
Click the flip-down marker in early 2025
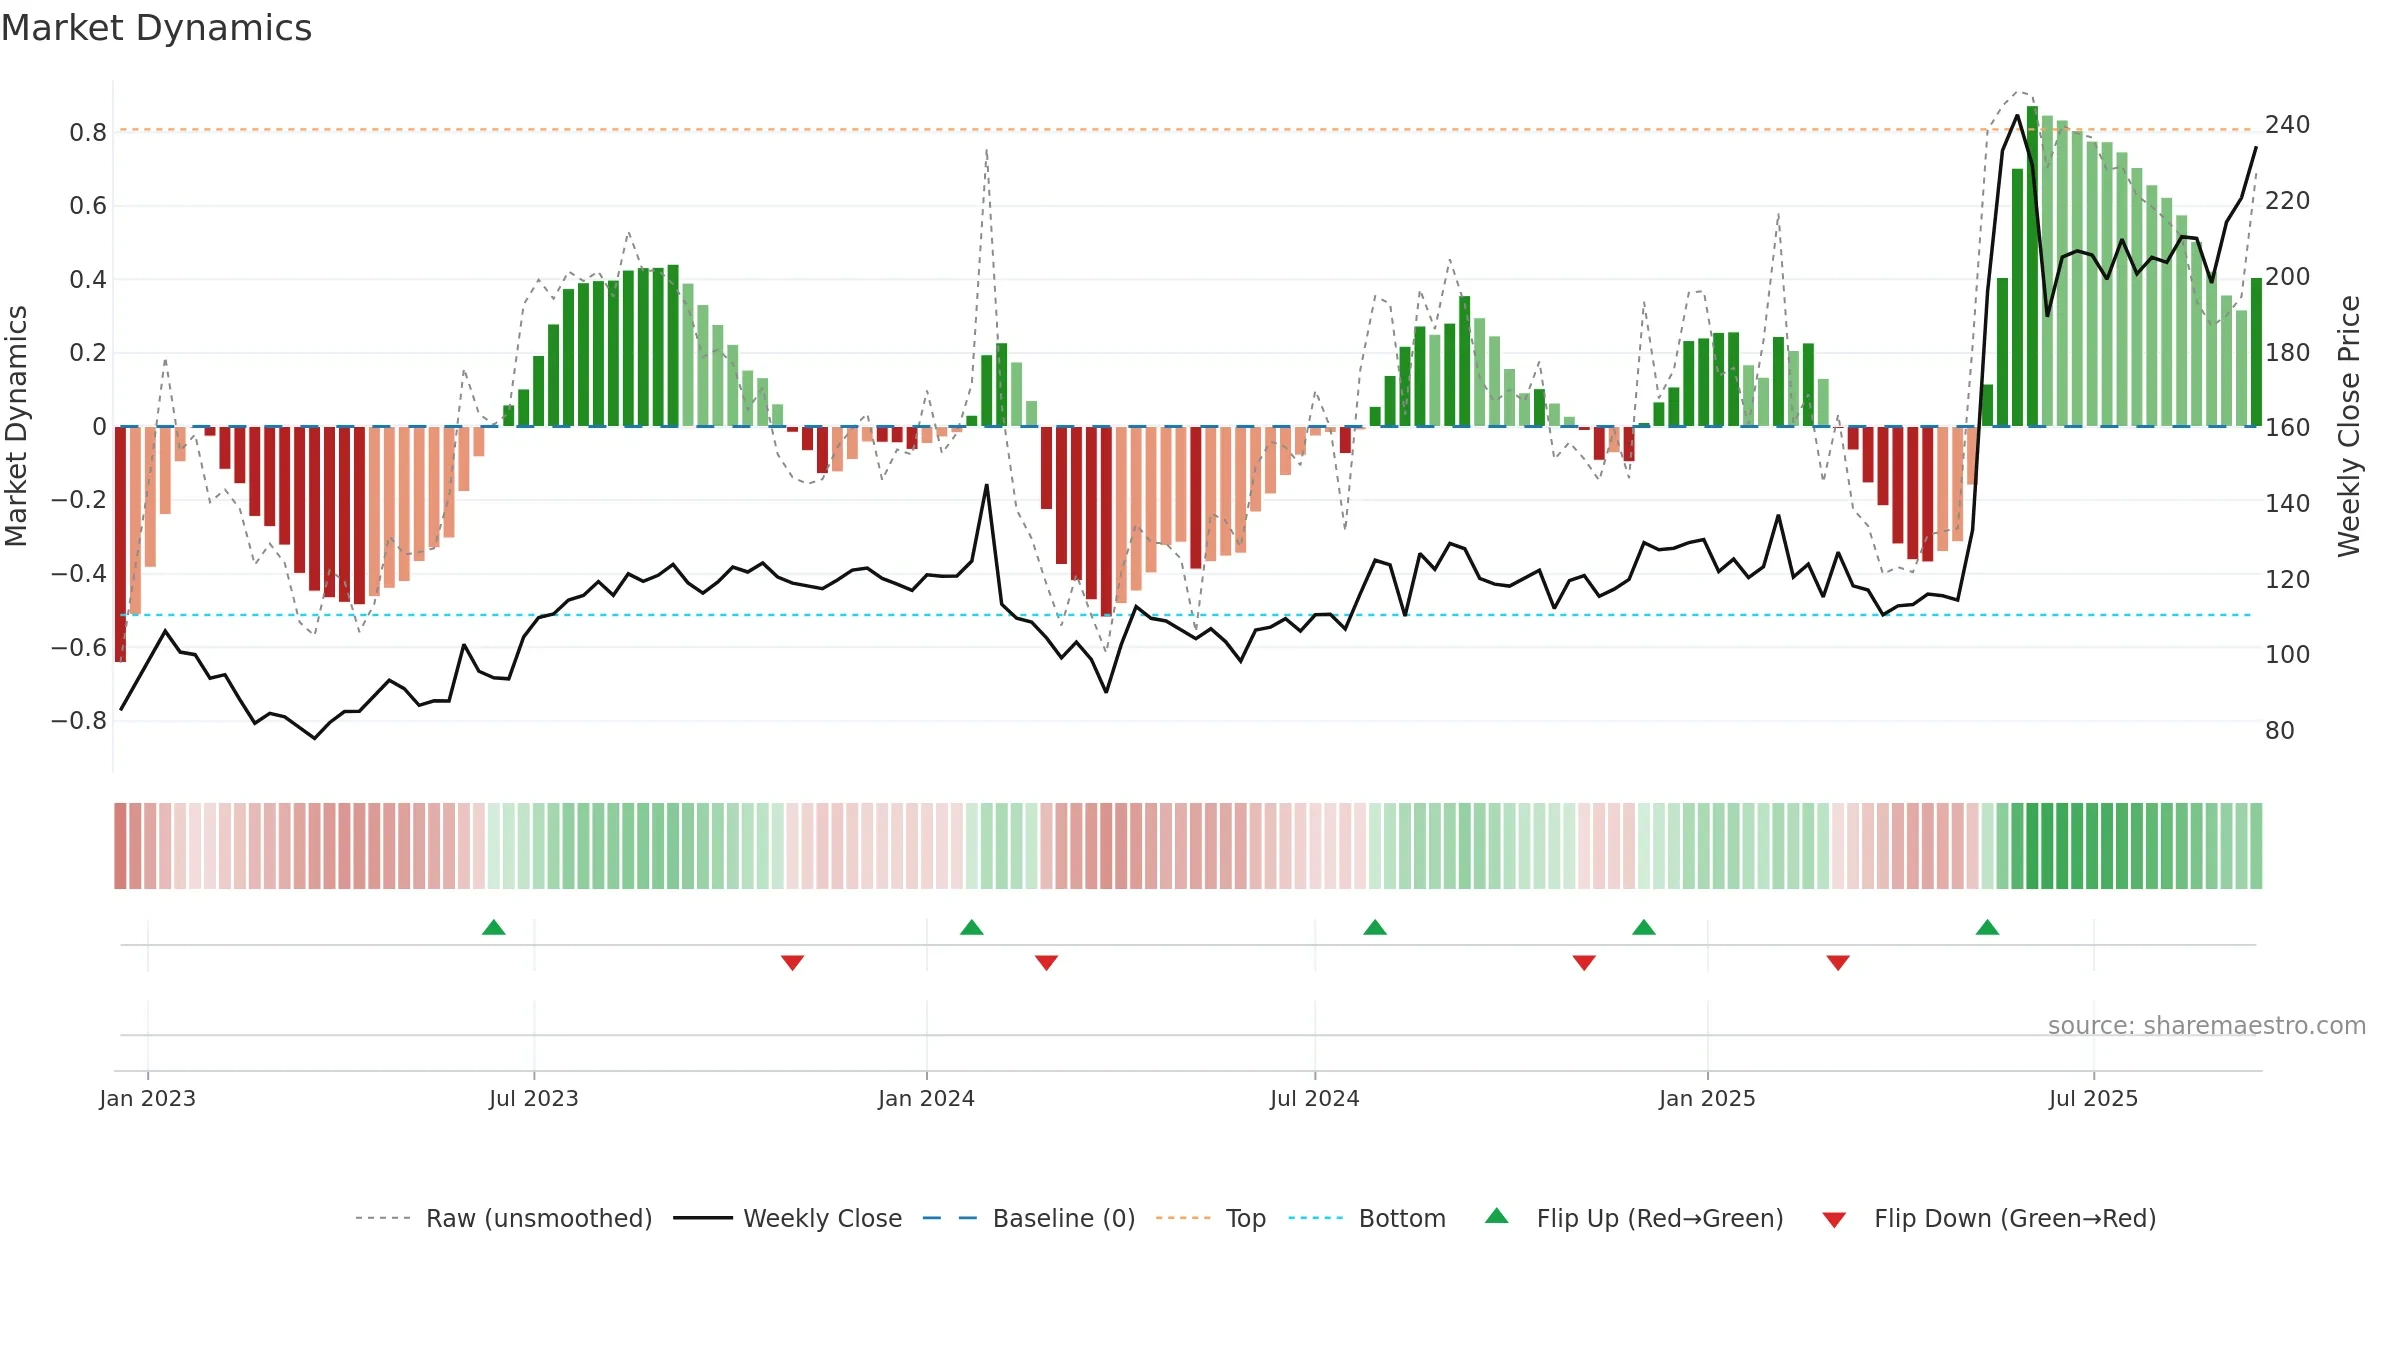tap(1838, 963)
